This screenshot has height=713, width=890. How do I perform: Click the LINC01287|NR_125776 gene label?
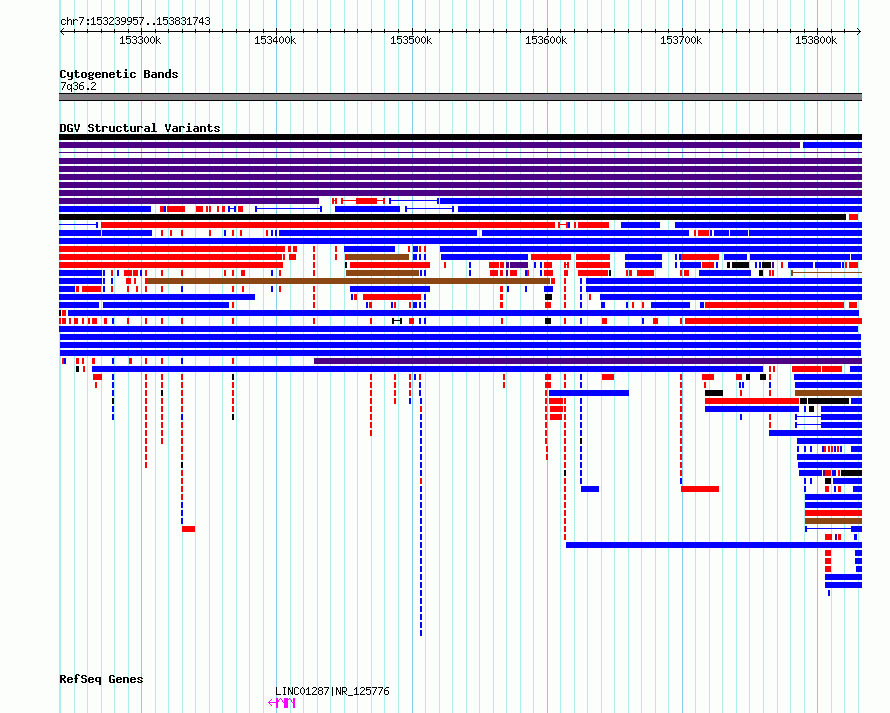click(x=332, y=691)
